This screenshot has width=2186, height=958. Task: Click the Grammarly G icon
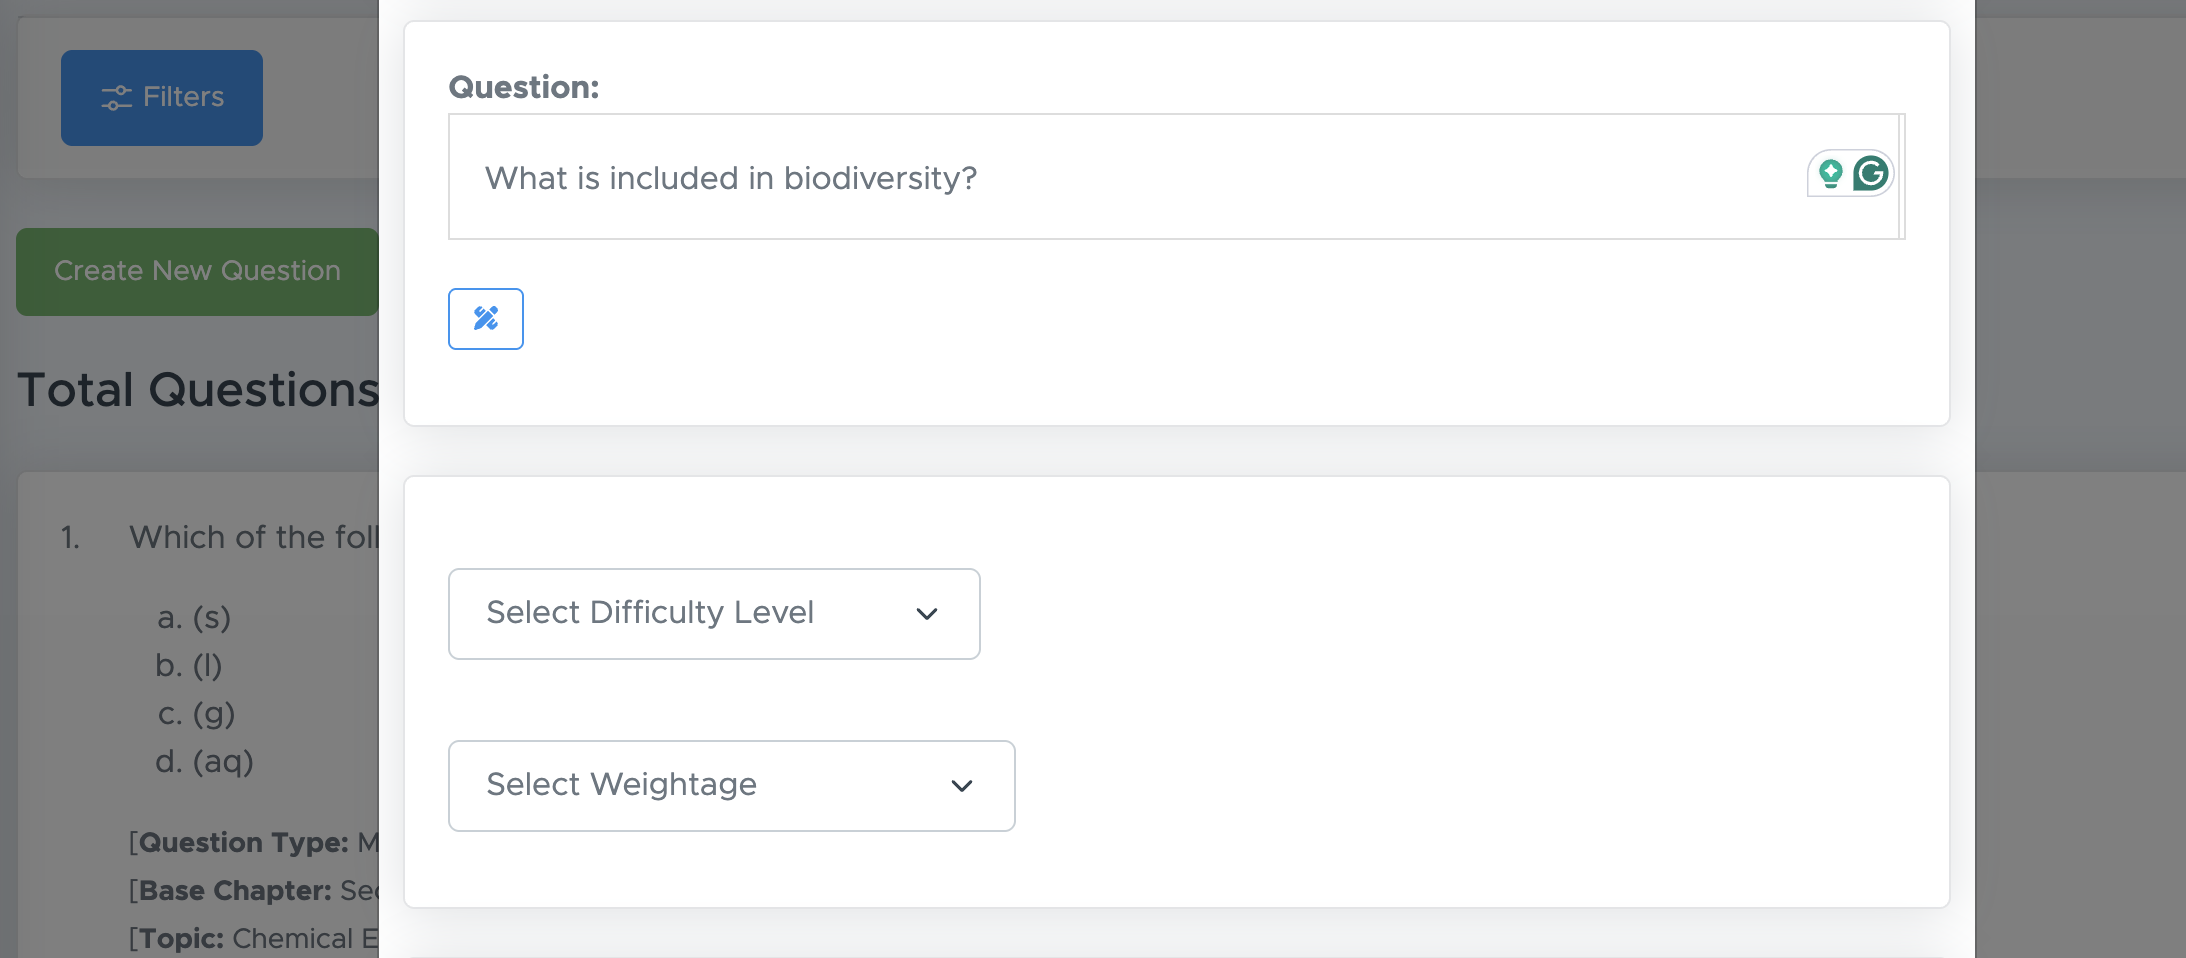(1870, 174)
